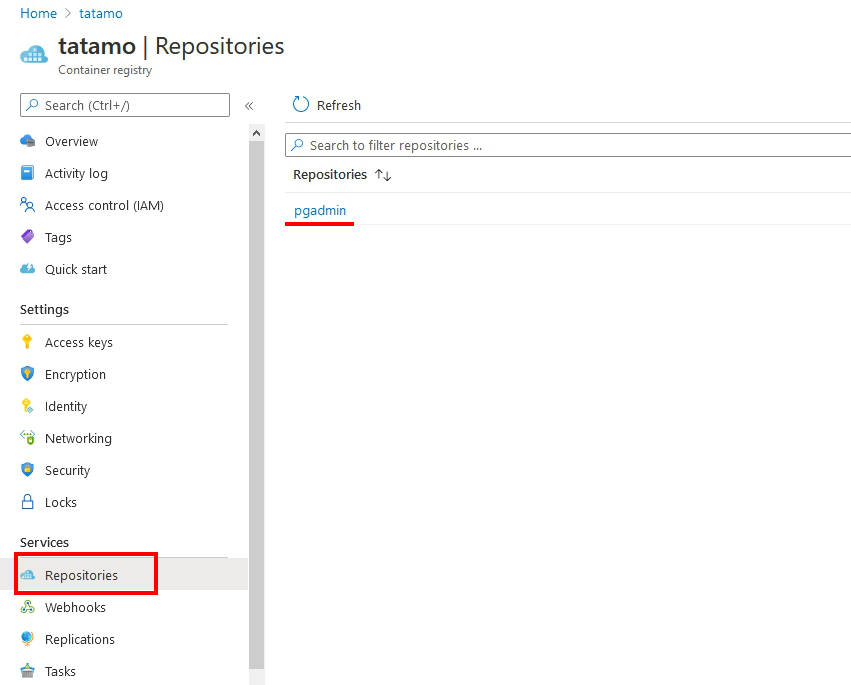The width and height of the screenshot is (851, 685).
Task: Click the magnifier icon in sidebar search
Action: (33, 104)
